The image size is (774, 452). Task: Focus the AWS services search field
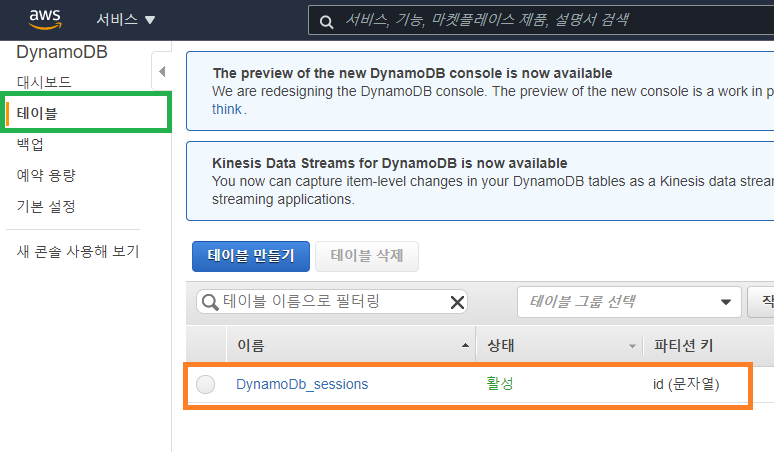tap(541, 20)
